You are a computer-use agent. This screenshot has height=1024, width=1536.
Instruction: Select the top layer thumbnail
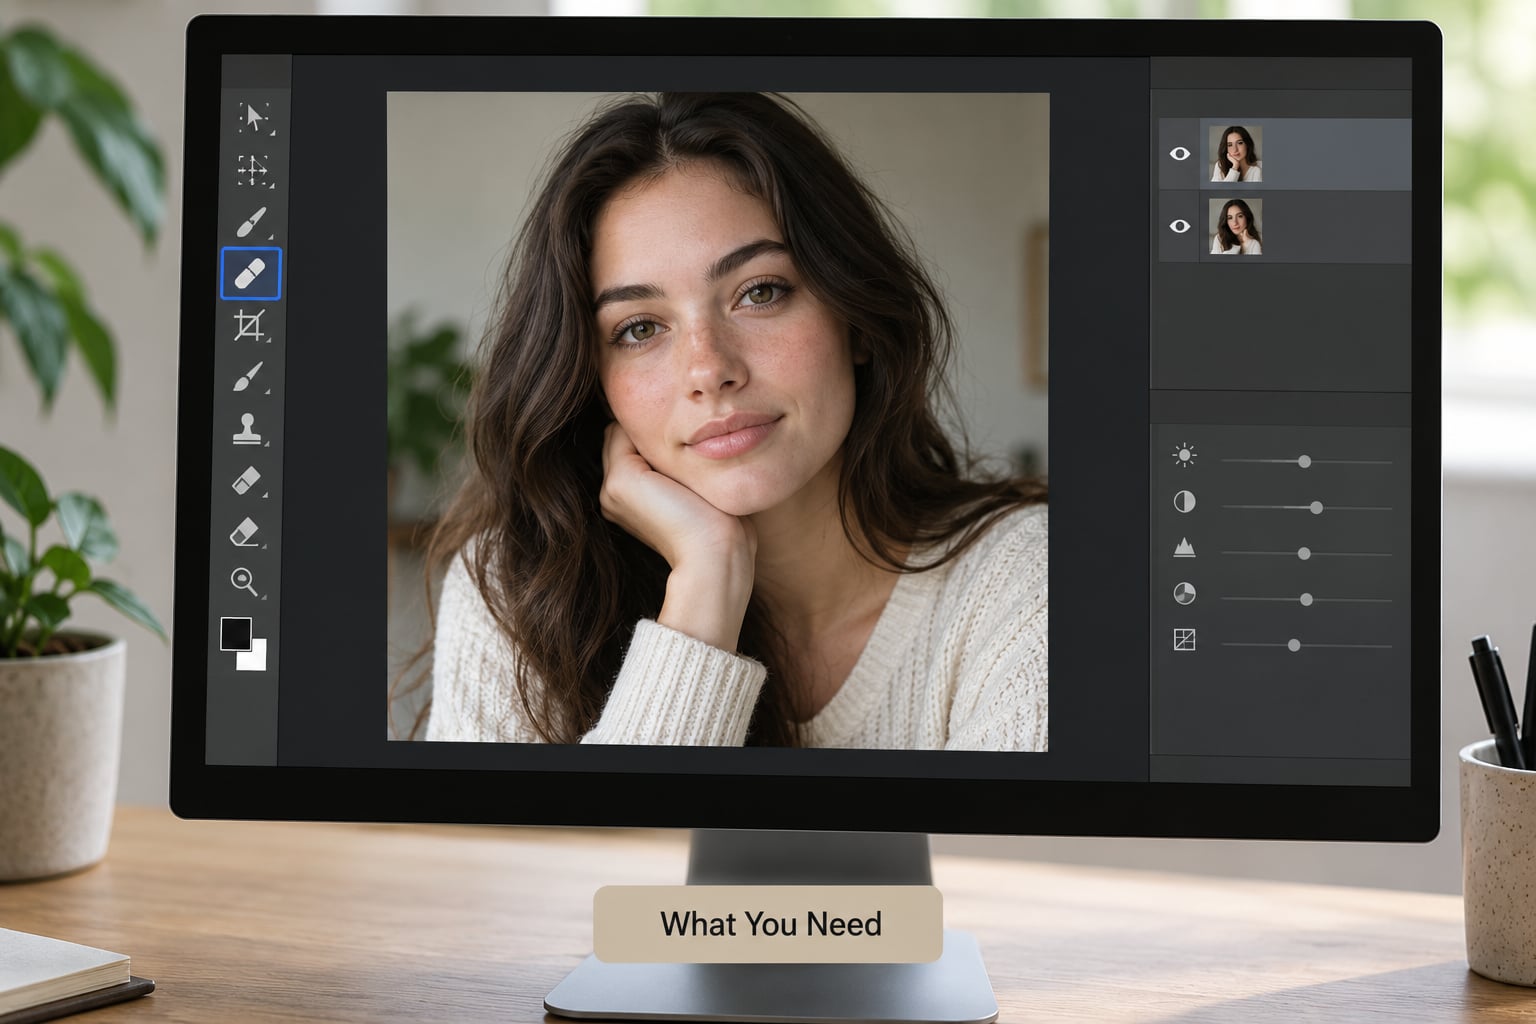pos(1235,154)
